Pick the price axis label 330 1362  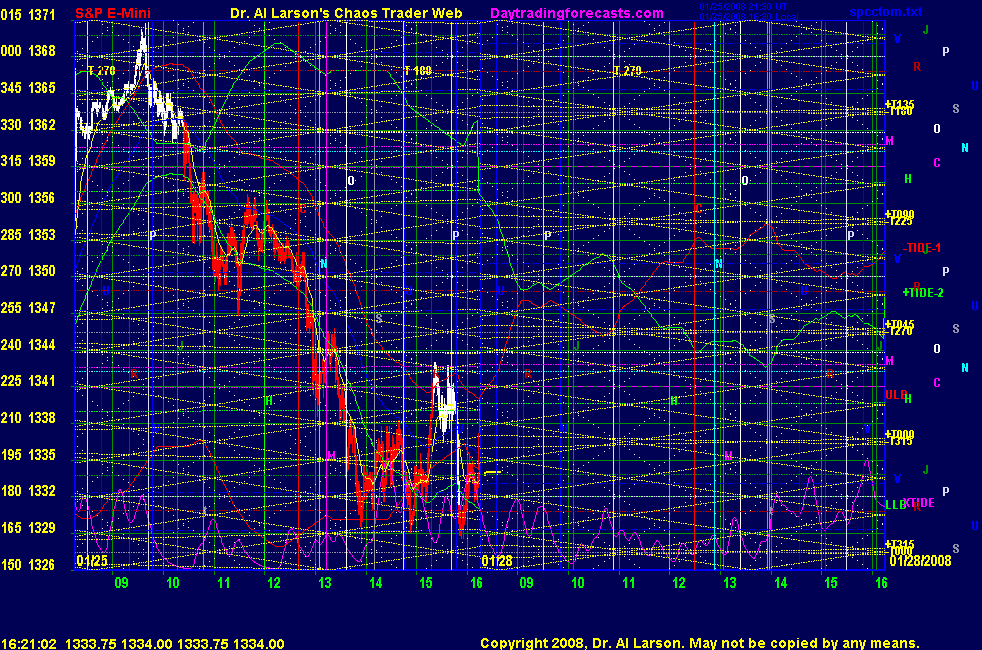point(28,125)
